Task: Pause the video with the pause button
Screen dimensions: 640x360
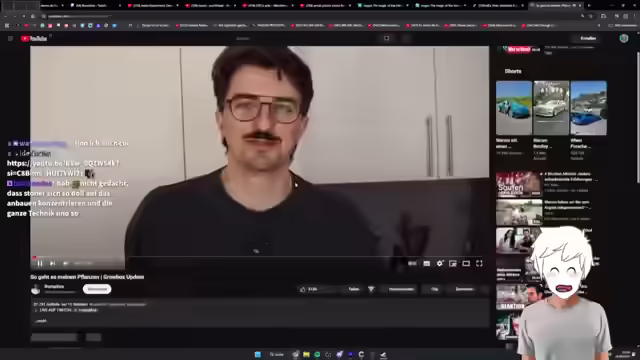Action: pos(40,264)
